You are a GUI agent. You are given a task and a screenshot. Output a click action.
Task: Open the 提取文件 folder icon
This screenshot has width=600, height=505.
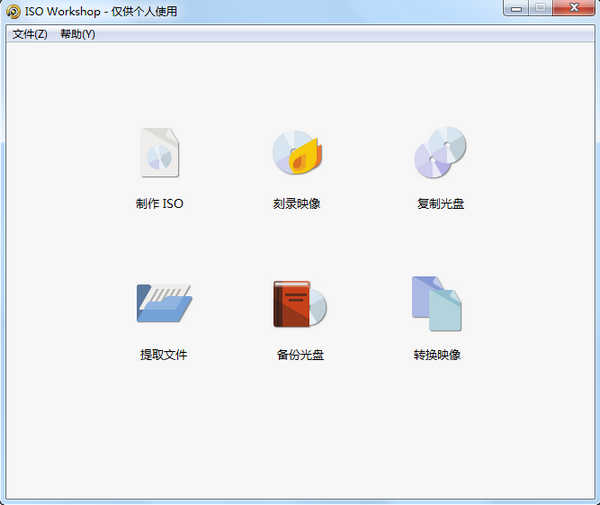164,303
